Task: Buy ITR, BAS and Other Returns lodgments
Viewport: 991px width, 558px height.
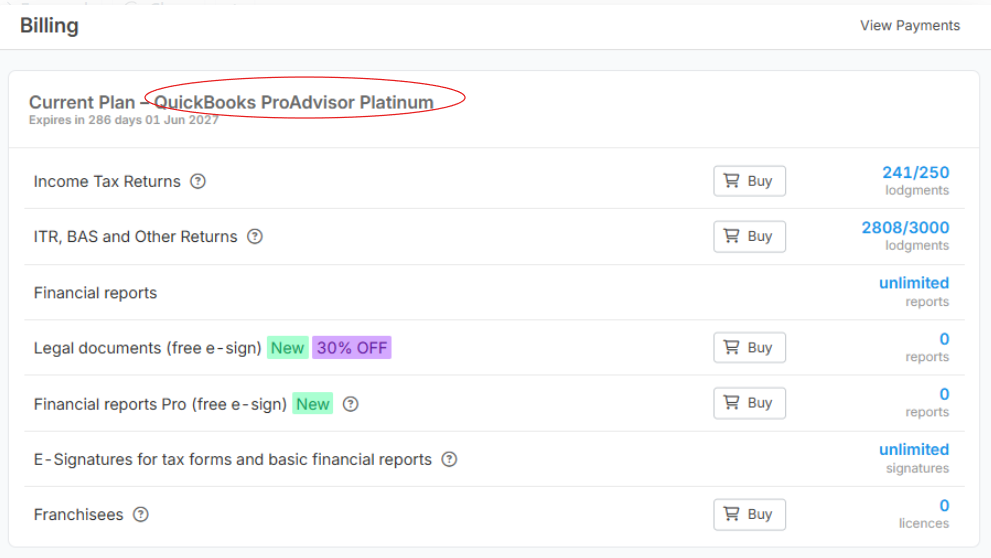Action: click(x=750, y=236)
